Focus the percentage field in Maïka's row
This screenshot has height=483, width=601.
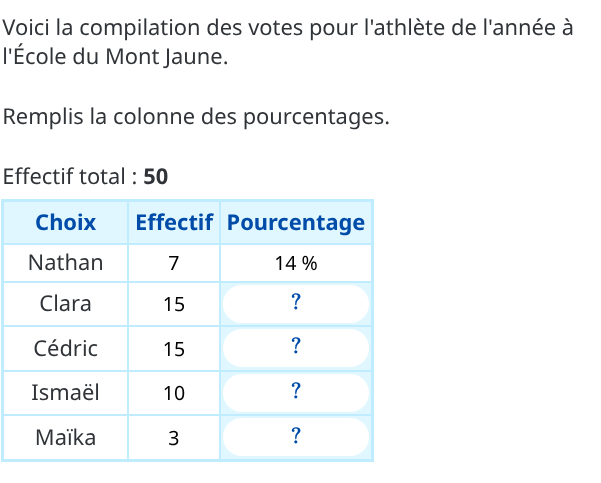point(296,436)
